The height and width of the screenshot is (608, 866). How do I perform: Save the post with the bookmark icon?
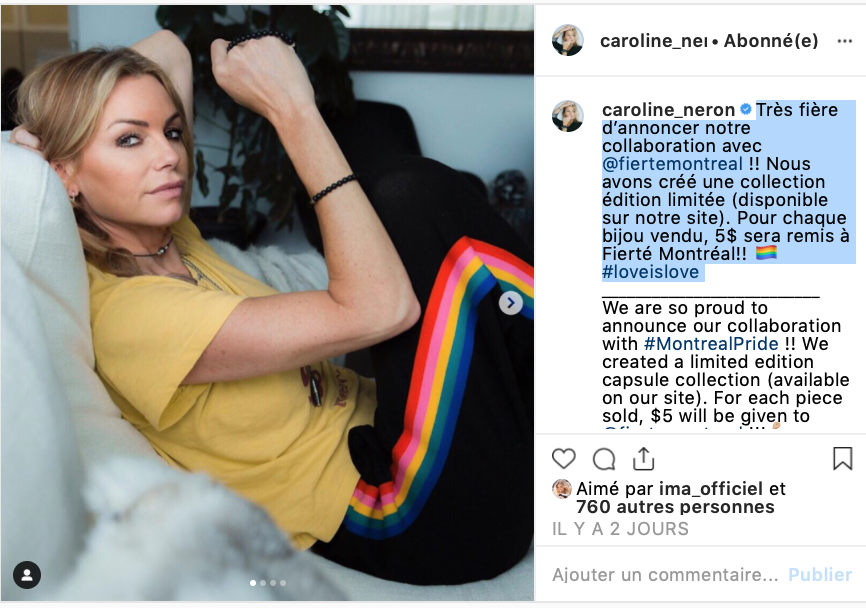tap(842, 459)
